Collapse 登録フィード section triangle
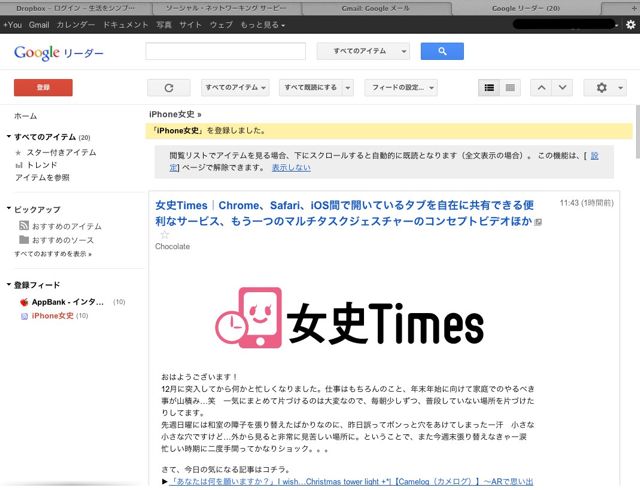This screenshot has height=490, width=640. pos(9,284)
